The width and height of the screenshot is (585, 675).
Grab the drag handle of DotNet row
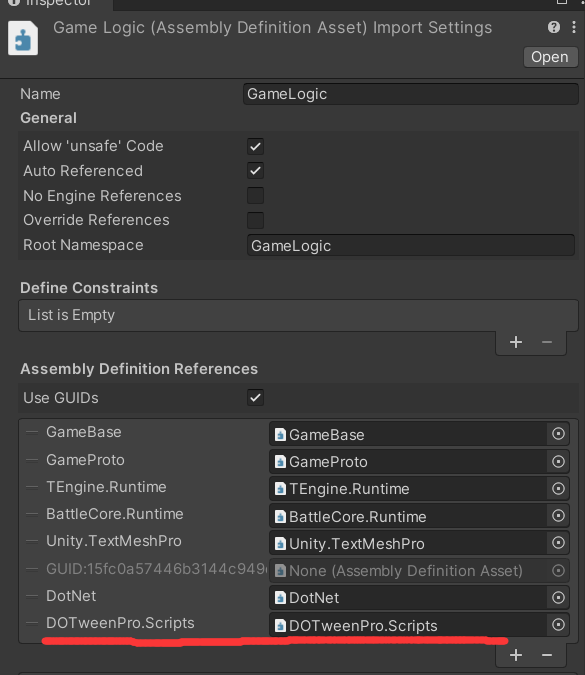(x=32, y=596)
